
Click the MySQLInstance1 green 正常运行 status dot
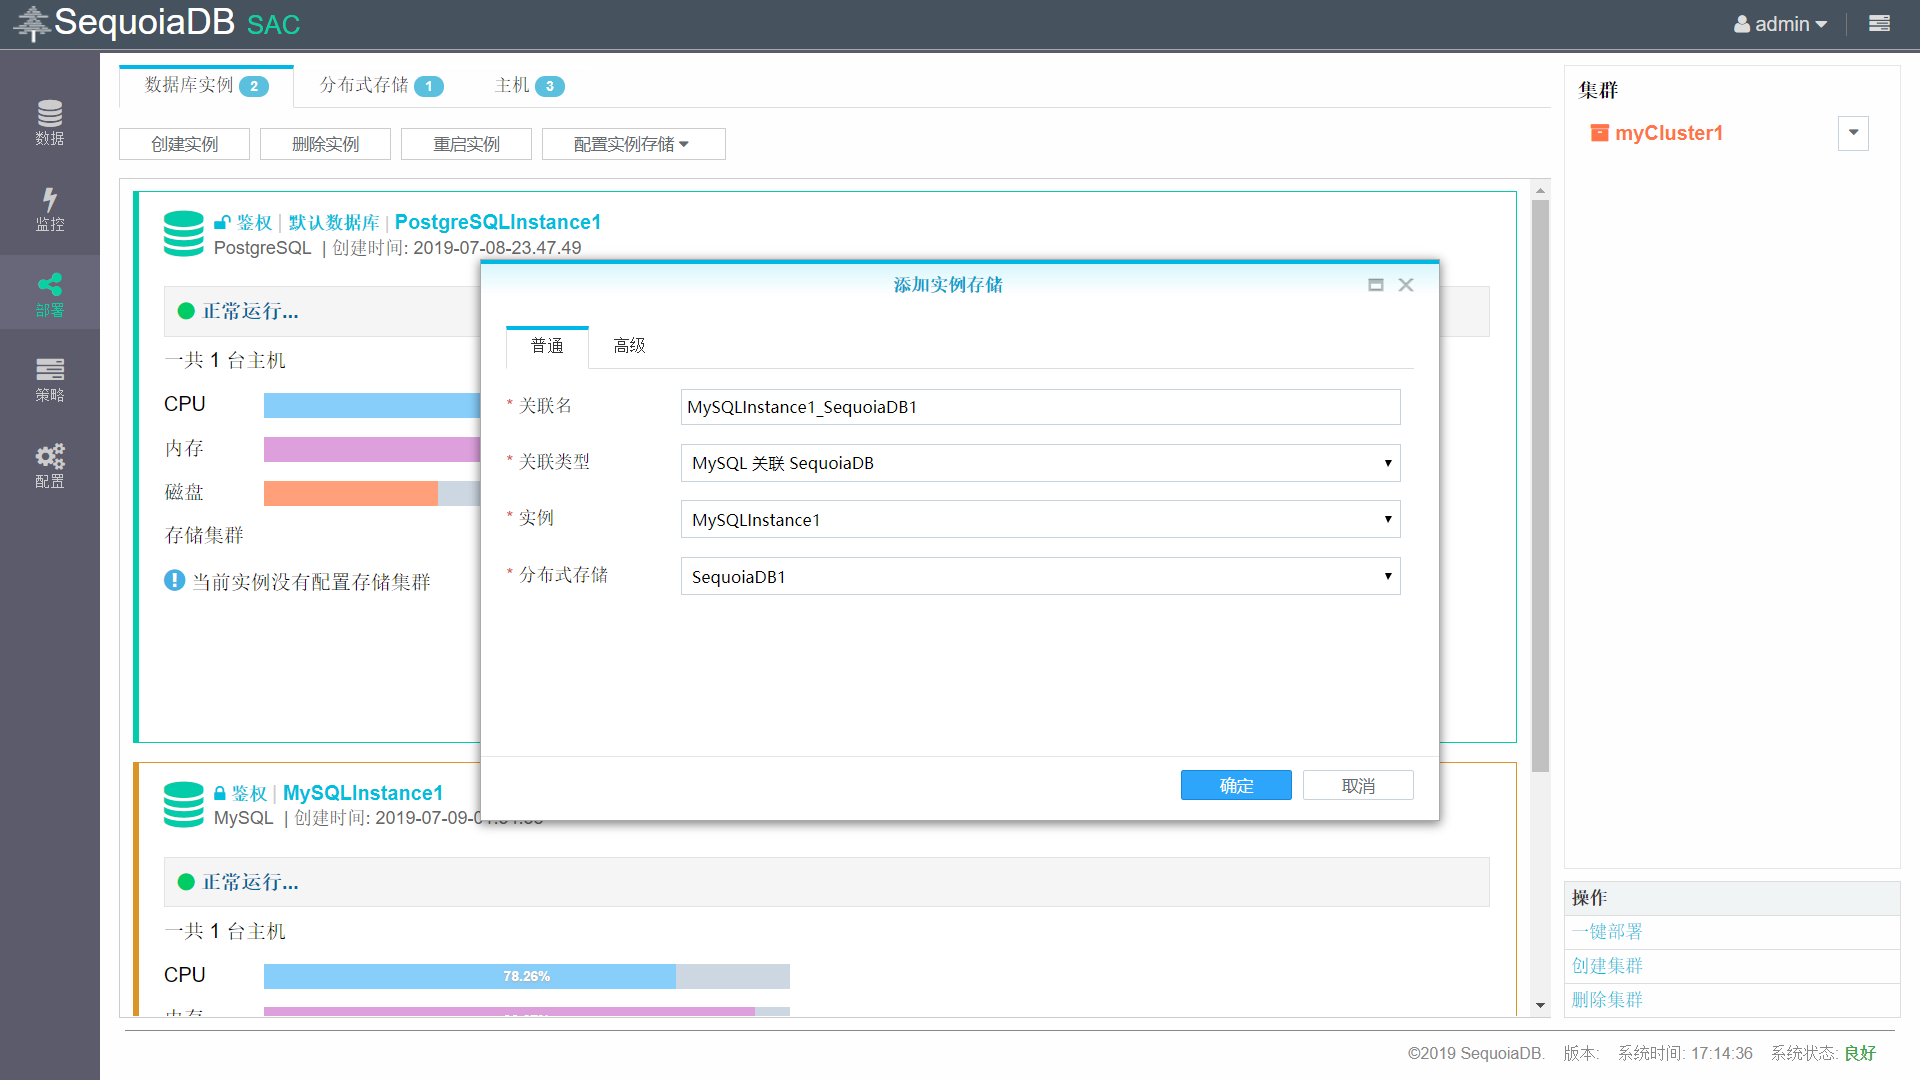click(x=186, y=882)
